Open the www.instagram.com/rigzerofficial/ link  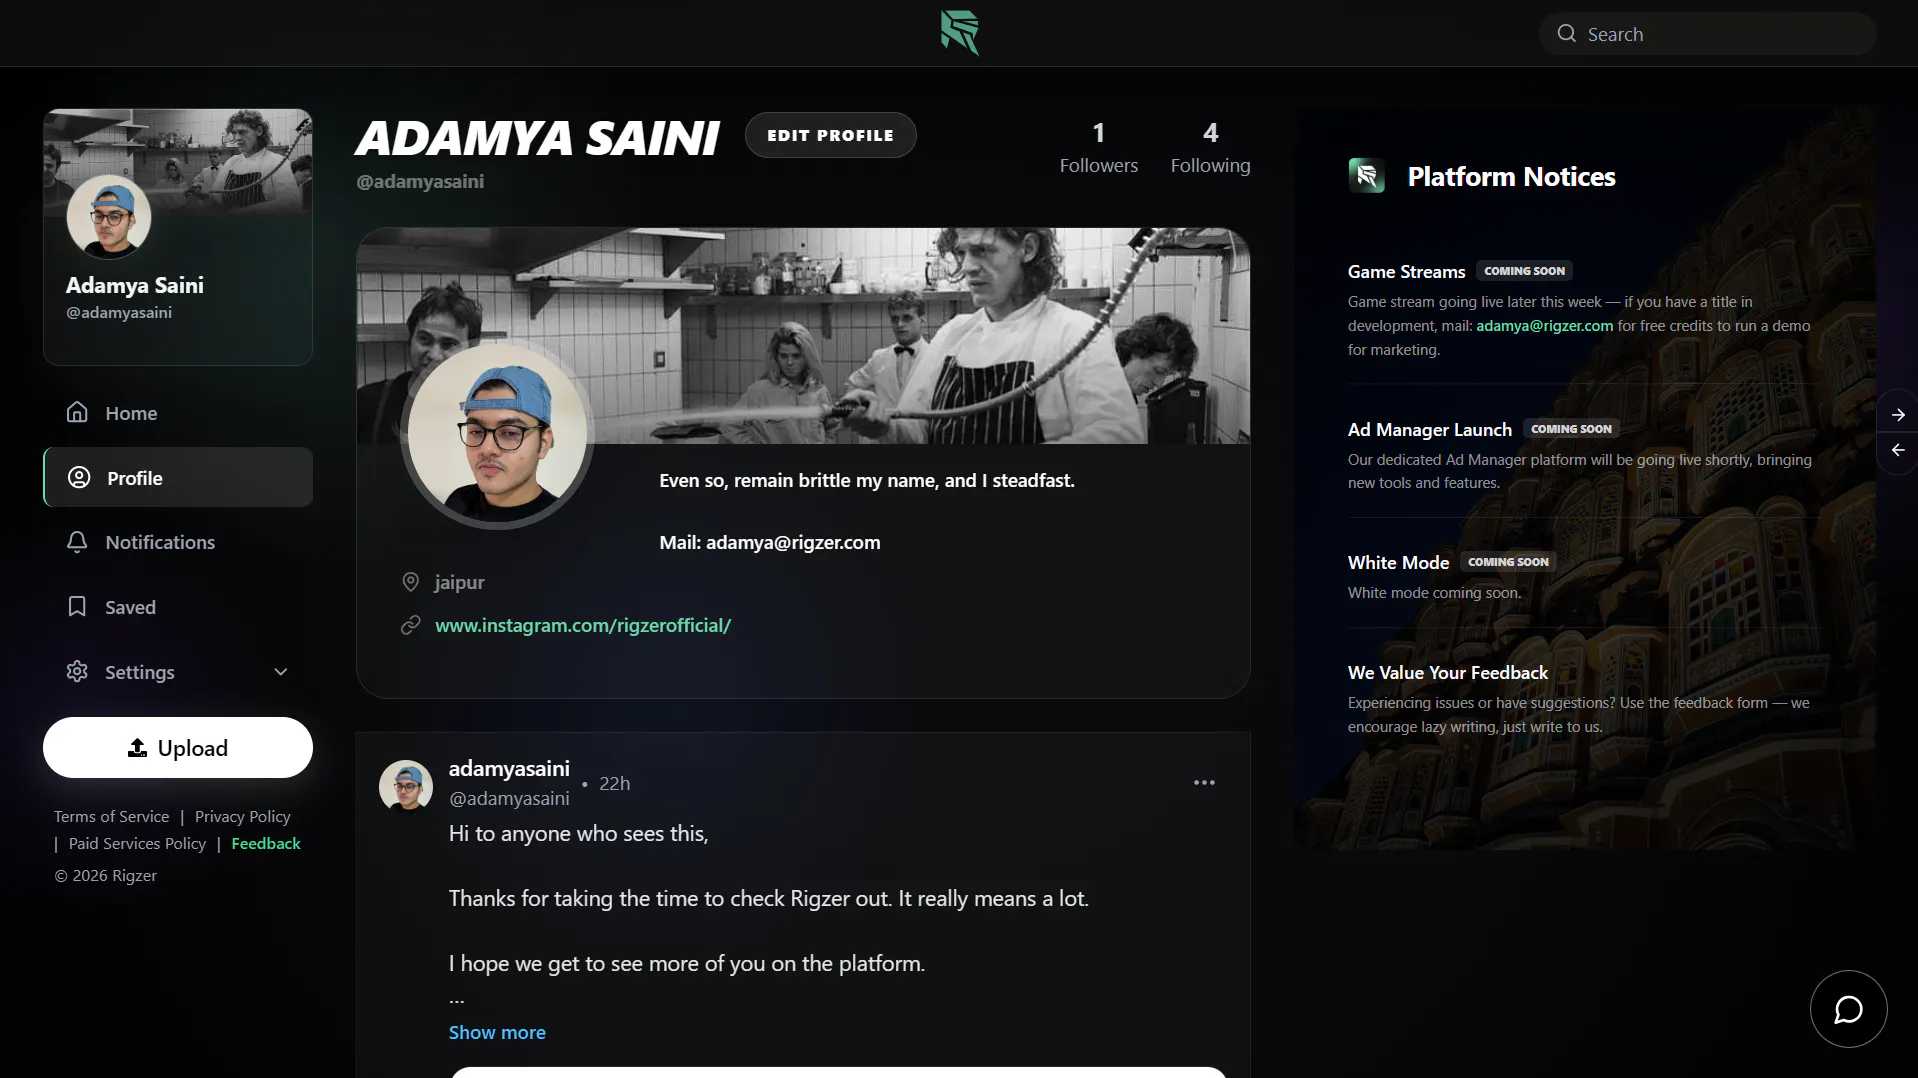(x=583, y=625)
